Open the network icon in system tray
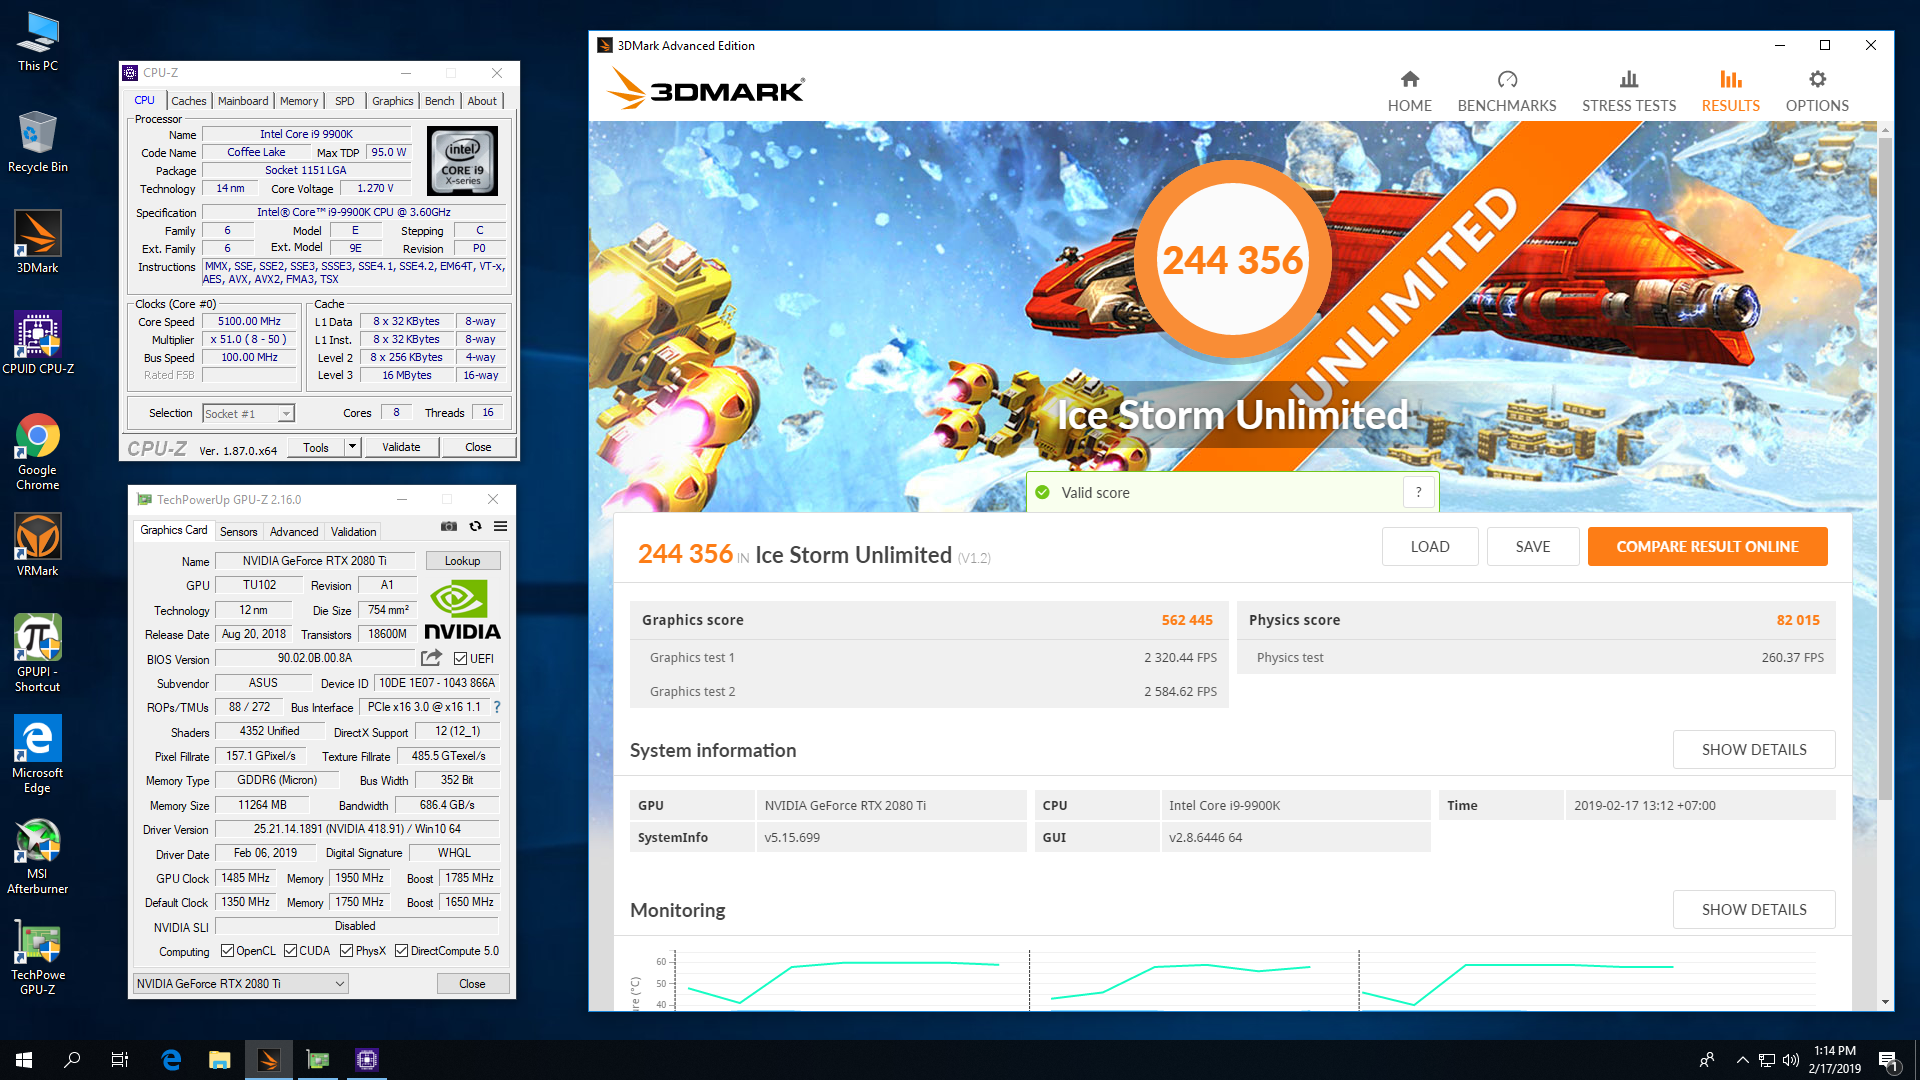The height and width of the screenshot is (1080, 1920). pyautogui.click(x=1767, y=1060)
